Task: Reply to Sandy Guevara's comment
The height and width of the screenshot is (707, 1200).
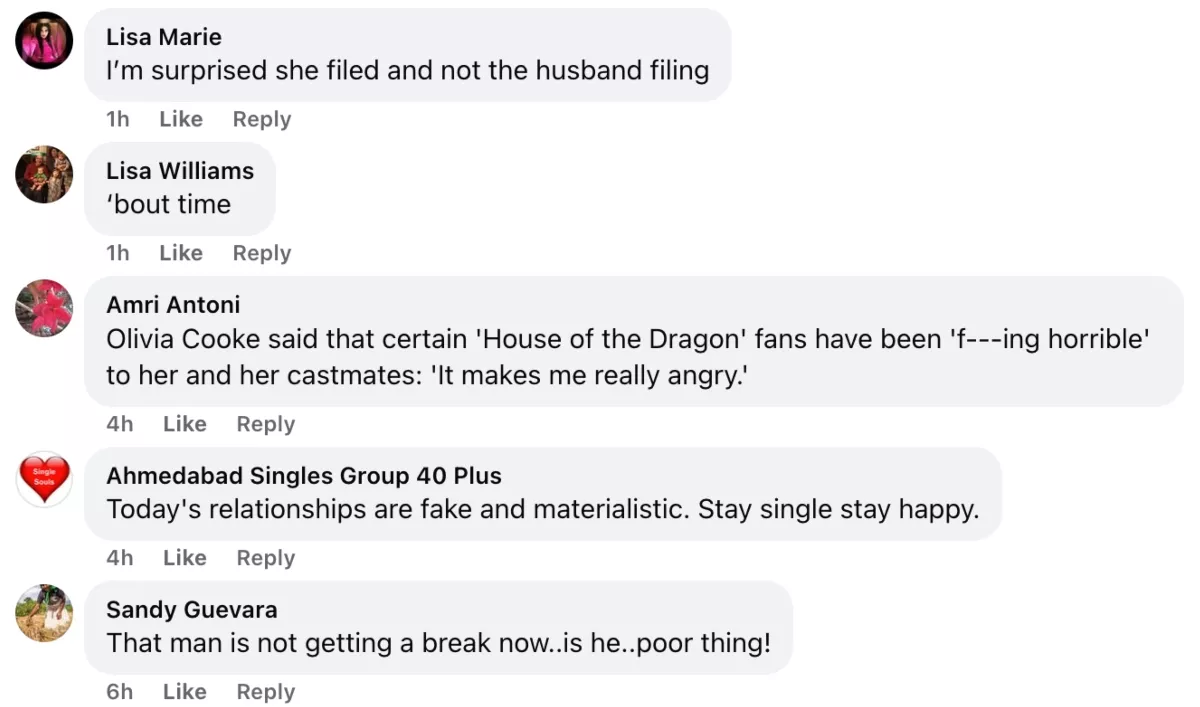Action: [266, 692]
